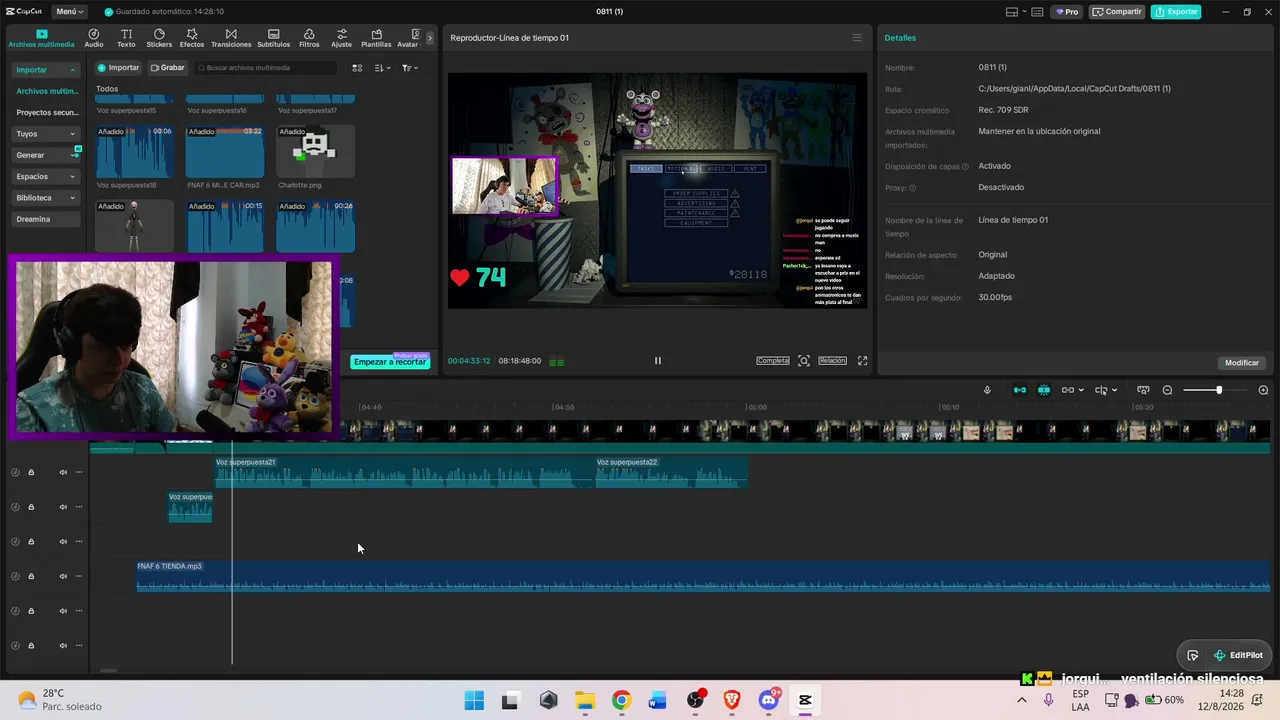This screenshot has height=720, width=1280.
Task: Click the scan-frame icon beside Completa
Action: click(x=804, y=361)
